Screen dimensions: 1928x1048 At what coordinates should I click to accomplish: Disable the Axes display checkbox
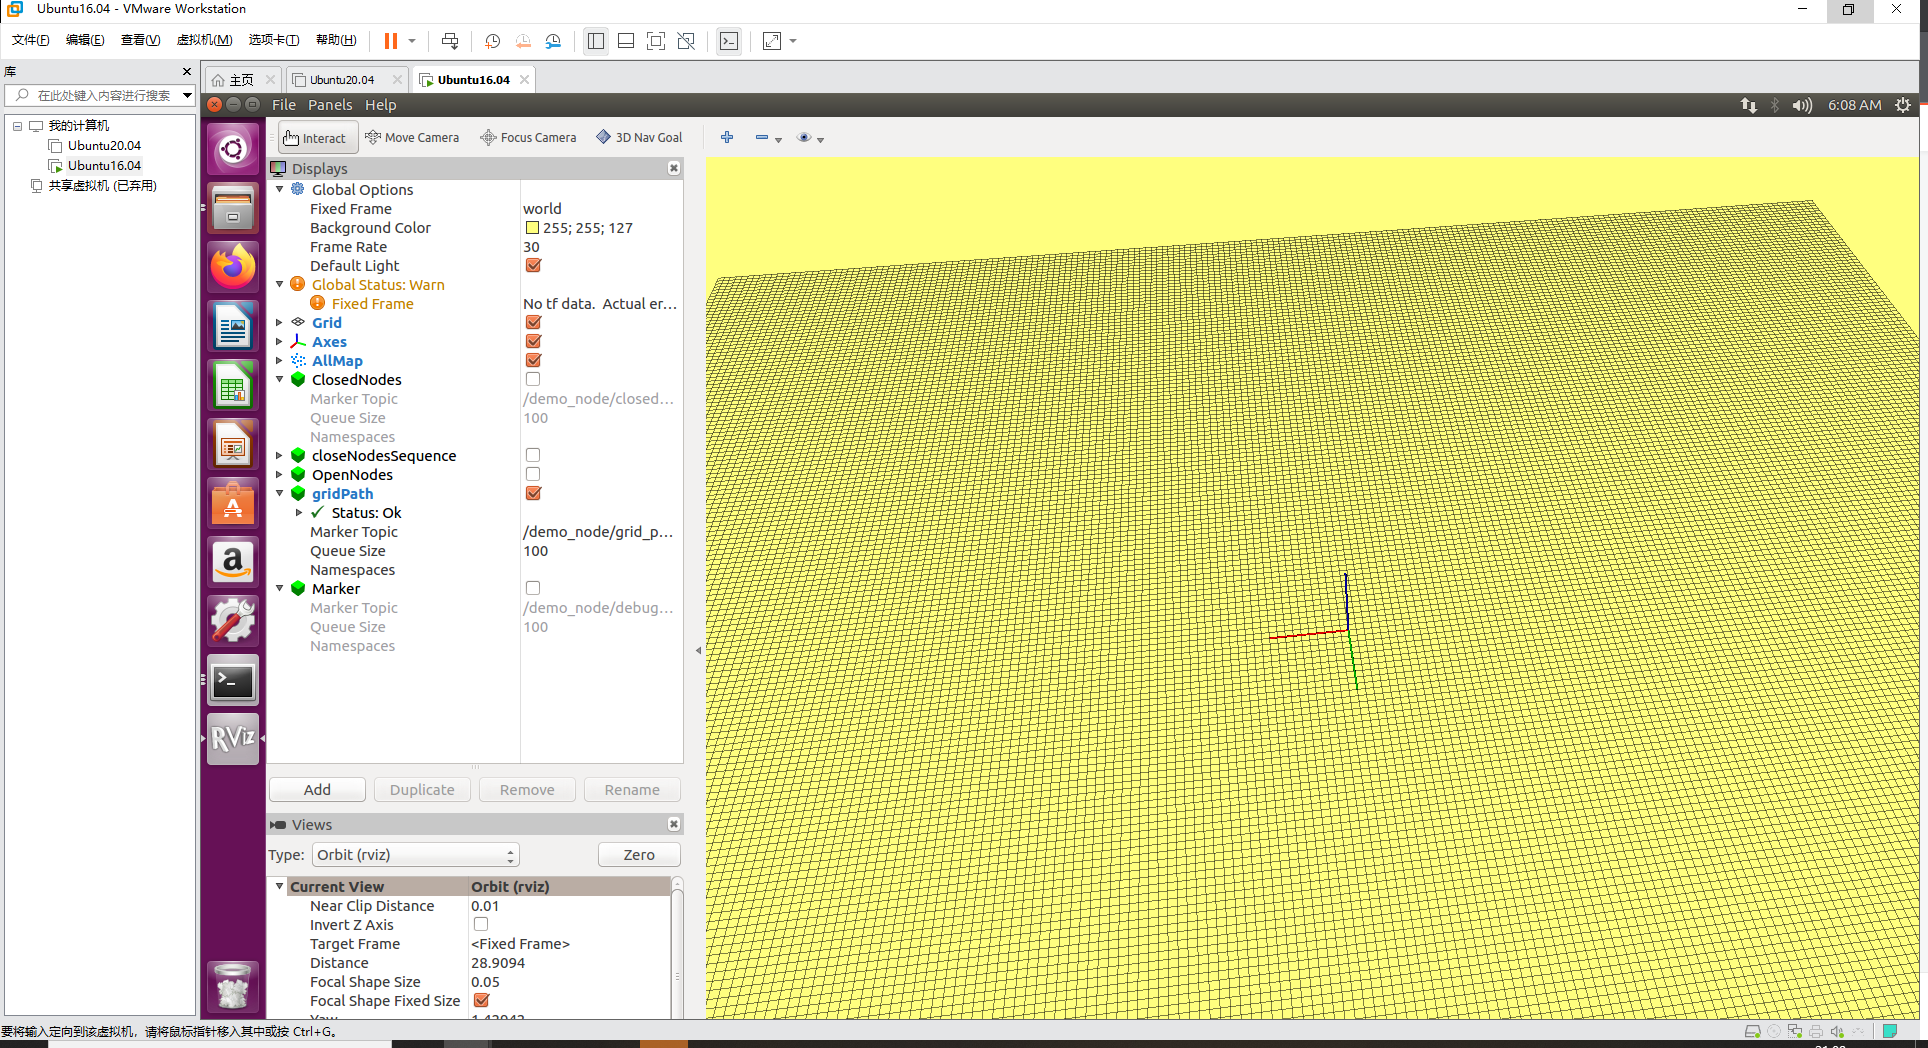coord(533,341)
